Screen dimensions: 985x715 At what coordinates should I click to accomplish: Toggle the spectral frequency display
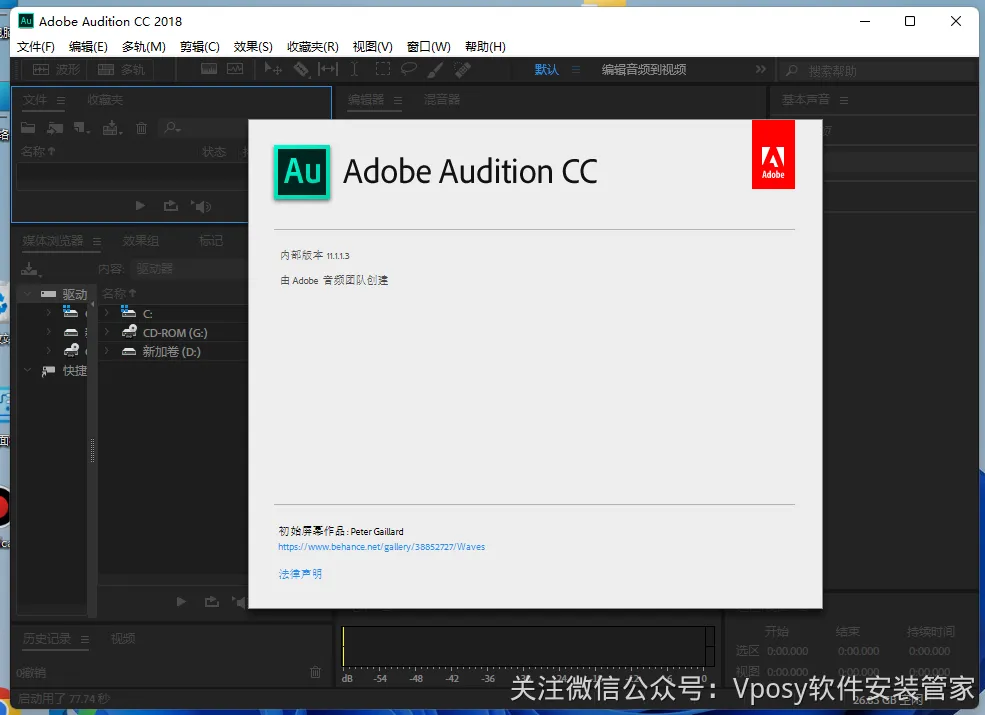[x=209, y=69]
